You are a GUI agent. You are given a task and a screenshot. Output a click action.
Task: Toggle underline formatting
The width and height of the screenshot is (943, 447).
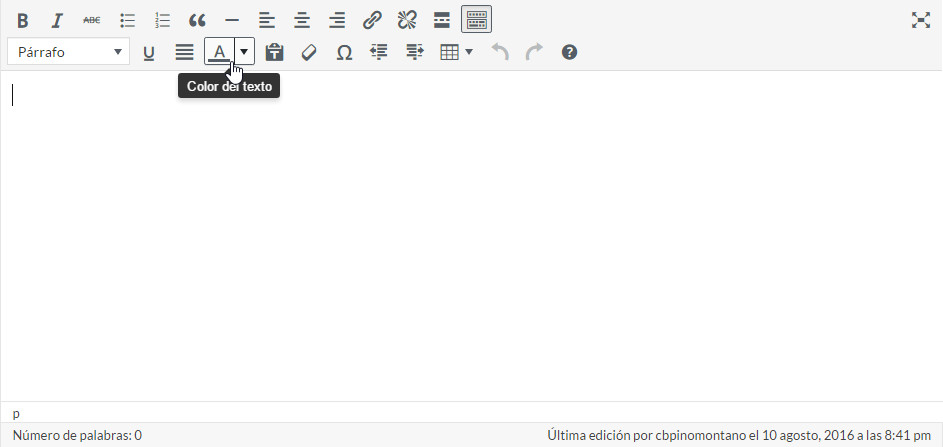tap(149, 53)
